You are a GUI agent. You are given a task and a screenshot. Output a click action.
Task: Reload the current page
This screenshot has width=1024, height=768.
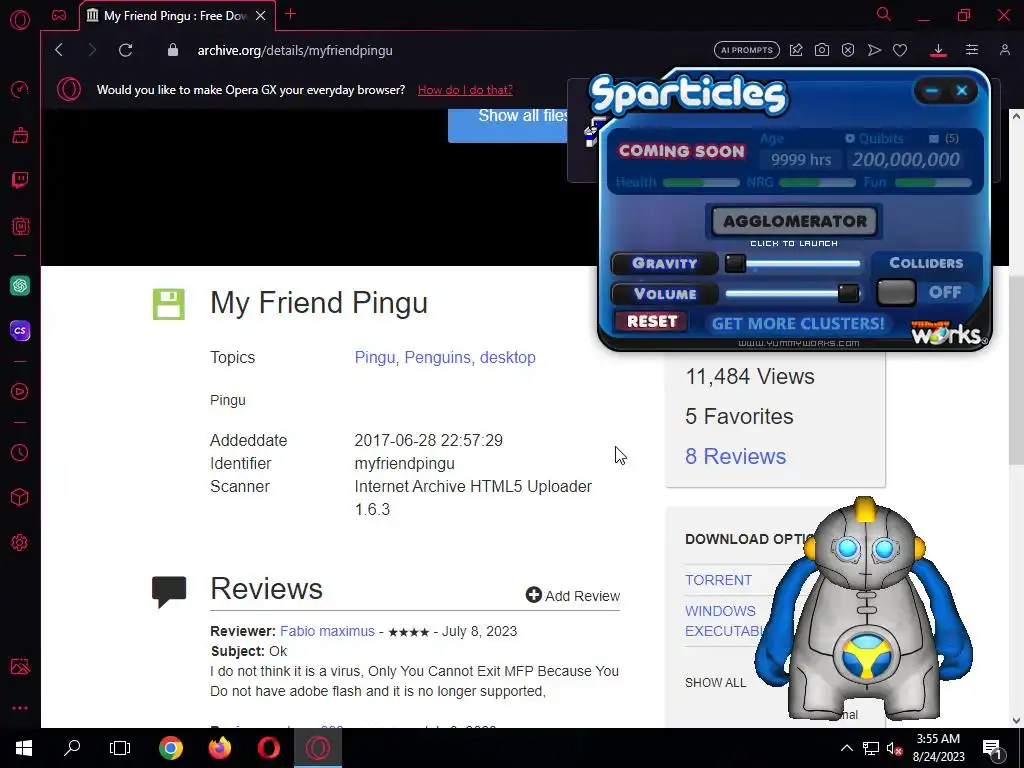(125, 50)
